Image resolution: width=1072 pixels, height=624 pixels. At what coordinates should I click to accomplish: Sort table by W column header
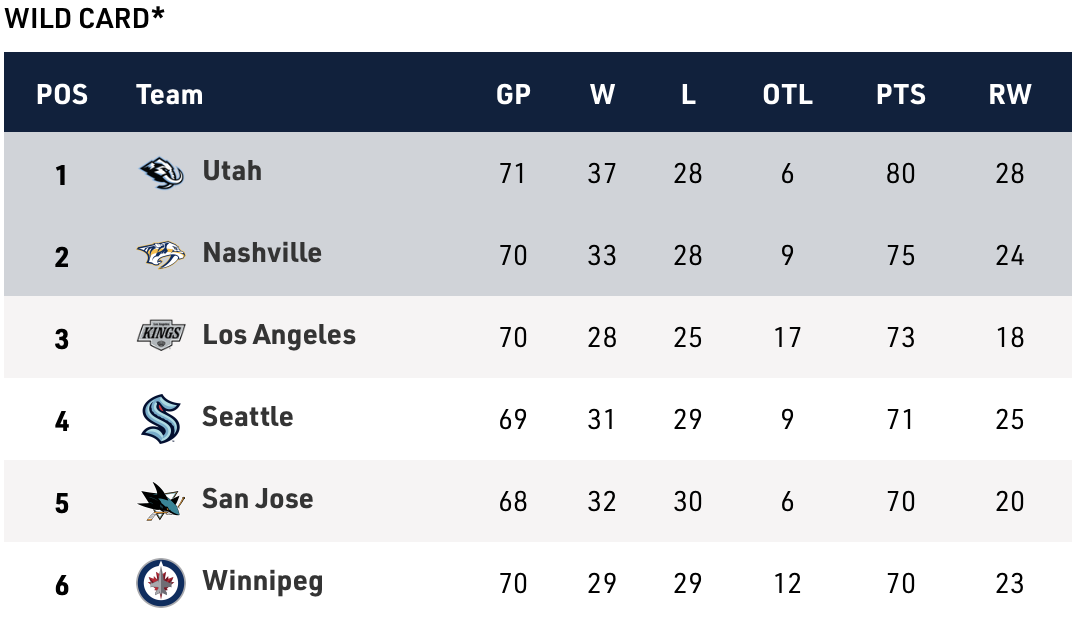click(x=602, y=95)
